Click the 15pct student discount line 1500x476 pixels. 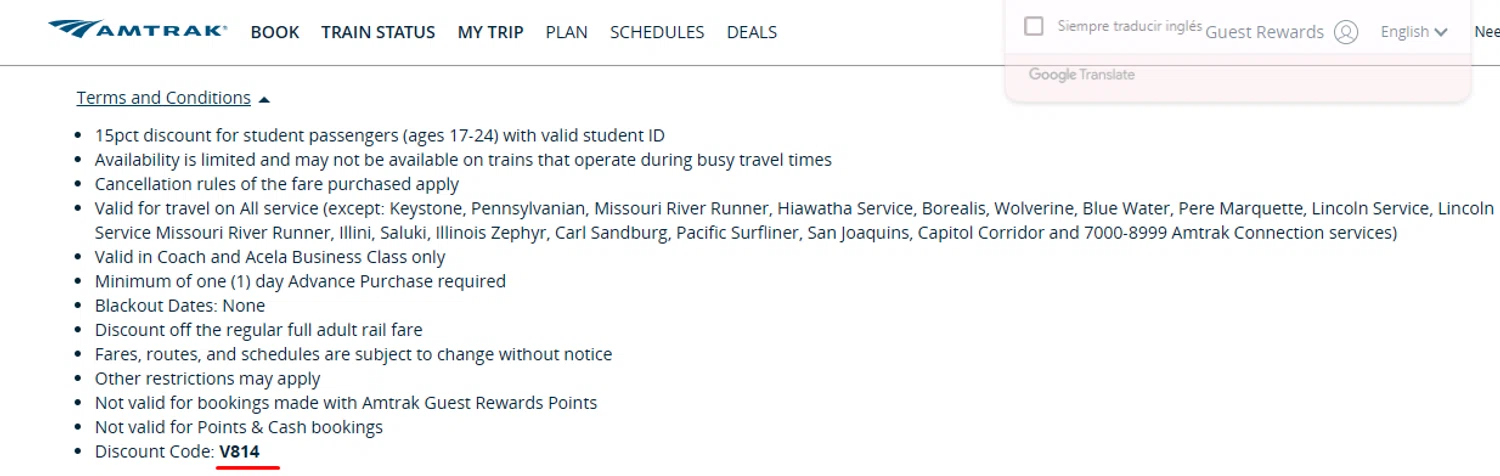(x=379, y=136)
